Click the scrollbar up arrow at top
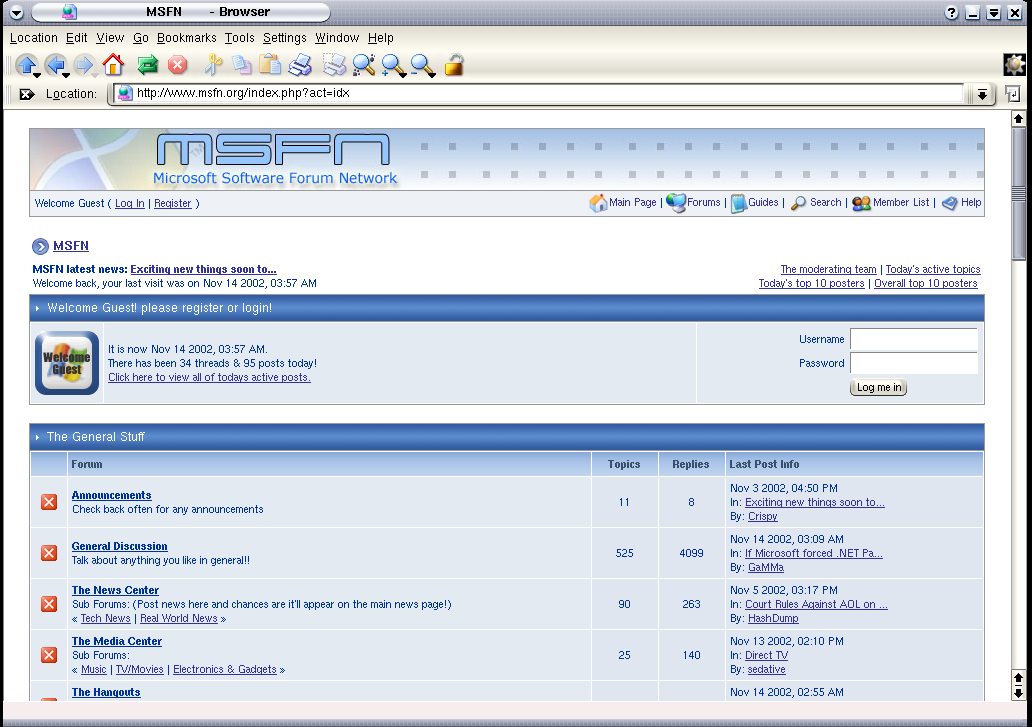1032x727 pixels. 1019,119
